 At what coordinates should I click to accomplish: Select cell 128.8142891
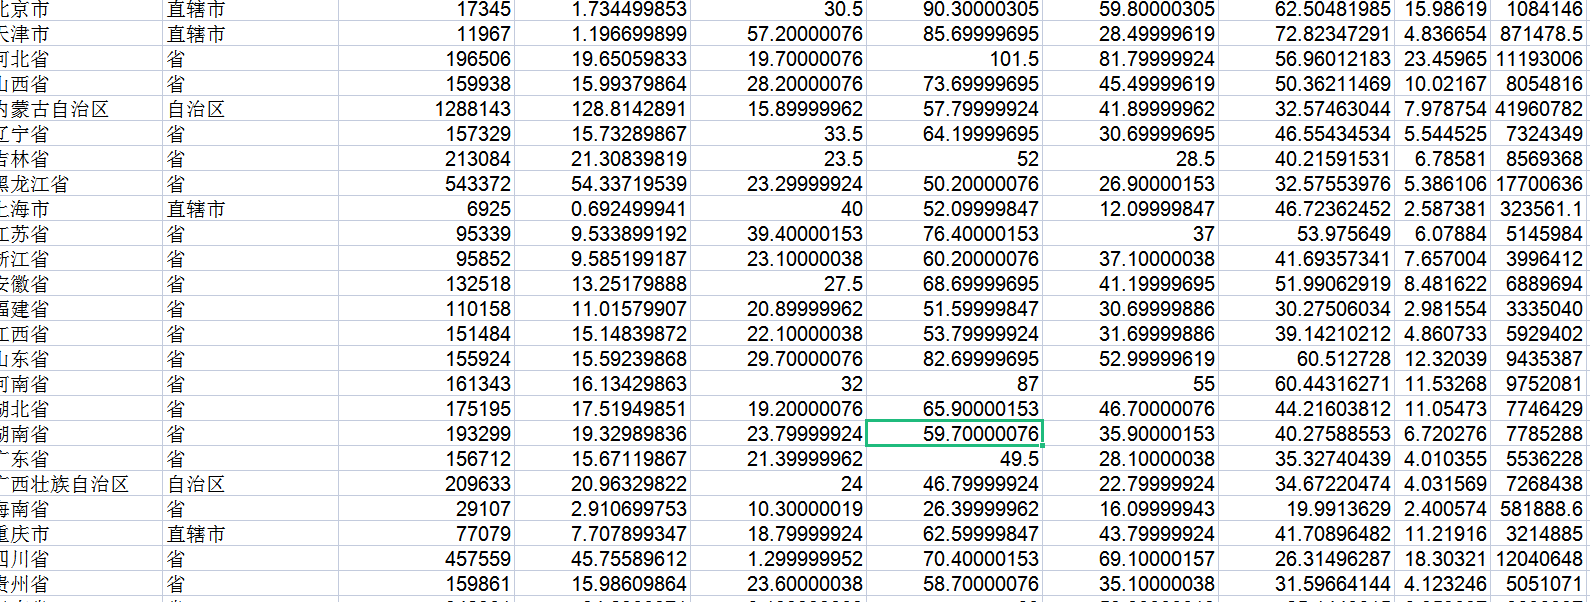tap(602, 109)
